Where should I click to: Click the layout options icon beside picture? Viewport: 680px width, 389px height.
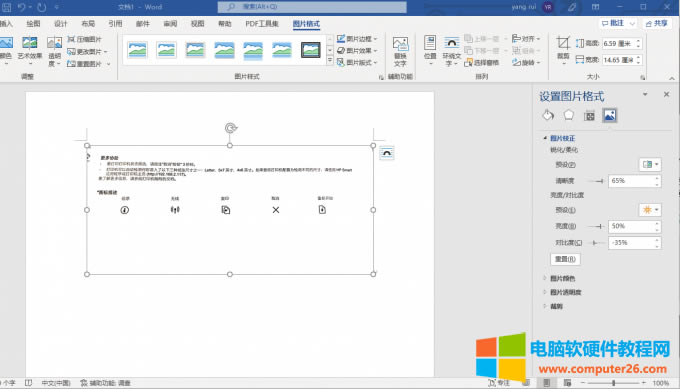pos(386,153)
